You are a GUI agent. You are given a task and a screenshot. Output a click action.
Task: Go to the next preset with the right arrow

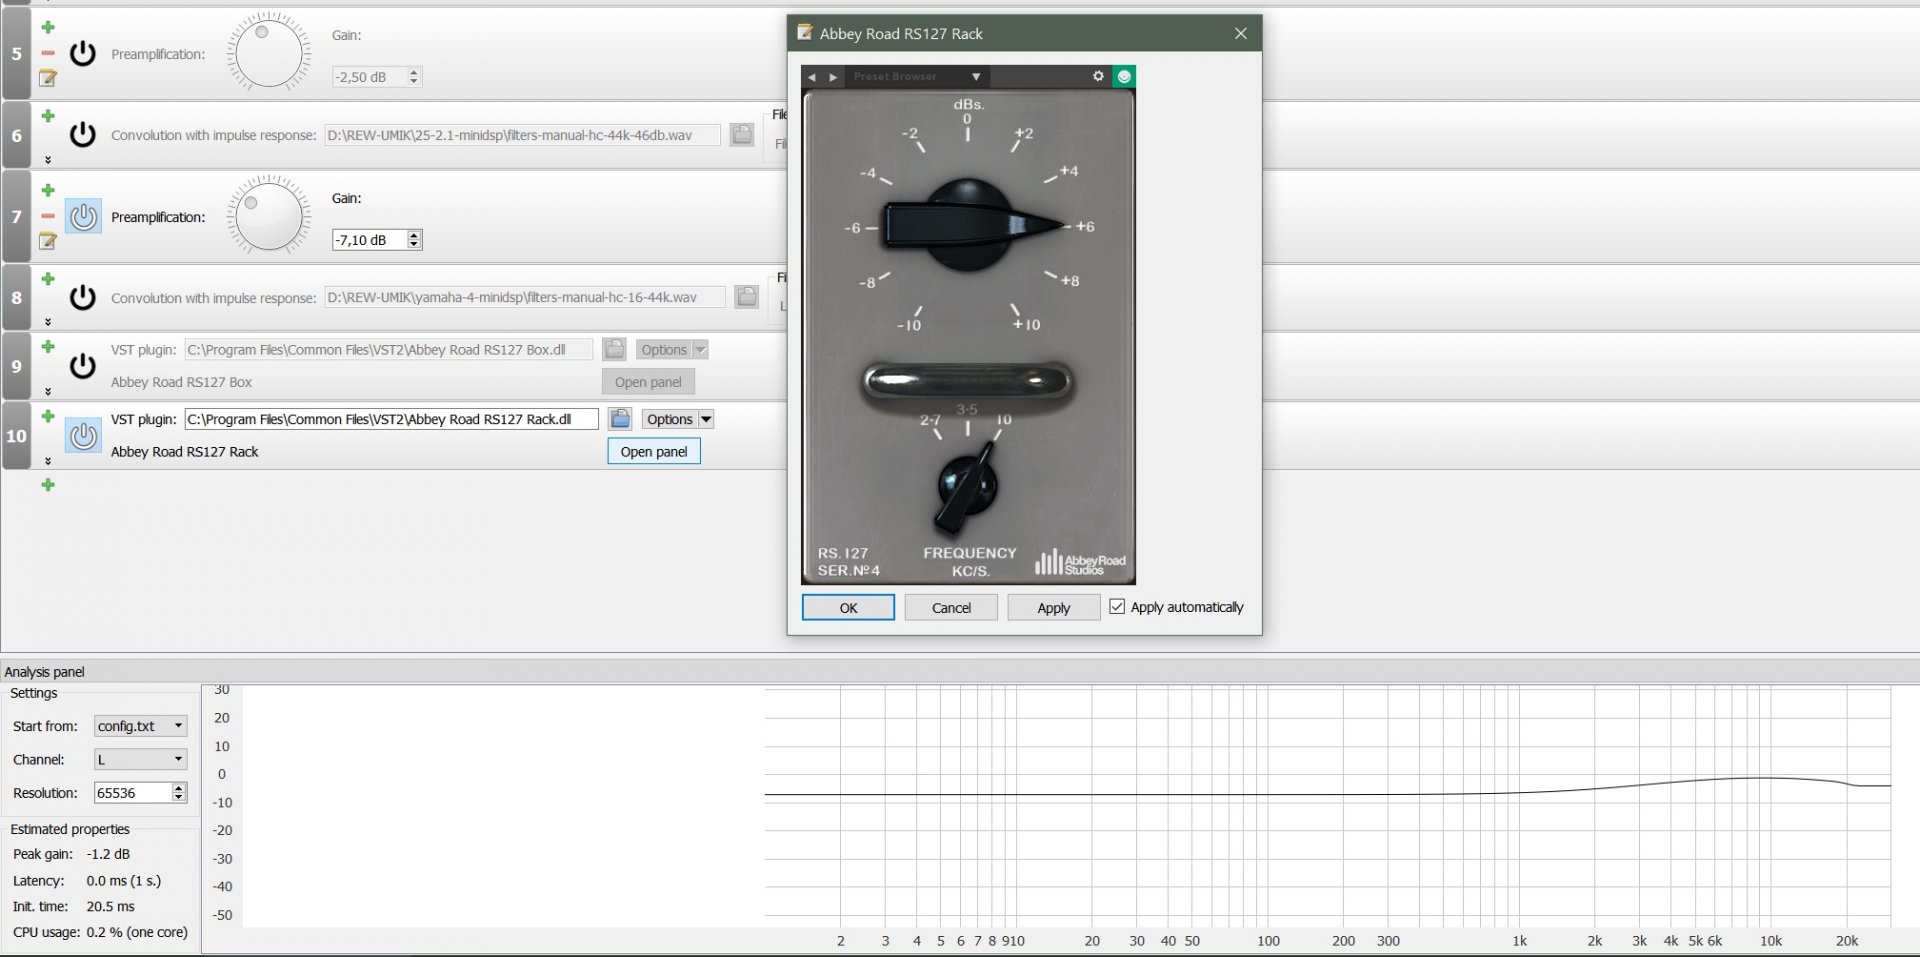[x=833, y=77]
